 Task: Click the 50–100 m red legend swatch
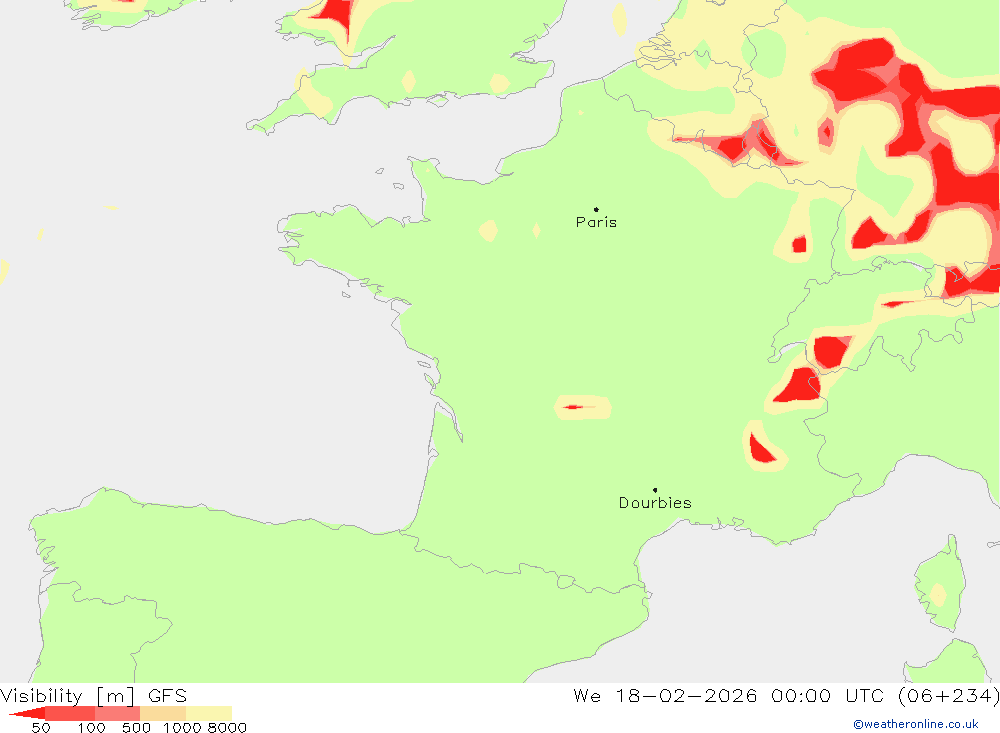point(70,713)
